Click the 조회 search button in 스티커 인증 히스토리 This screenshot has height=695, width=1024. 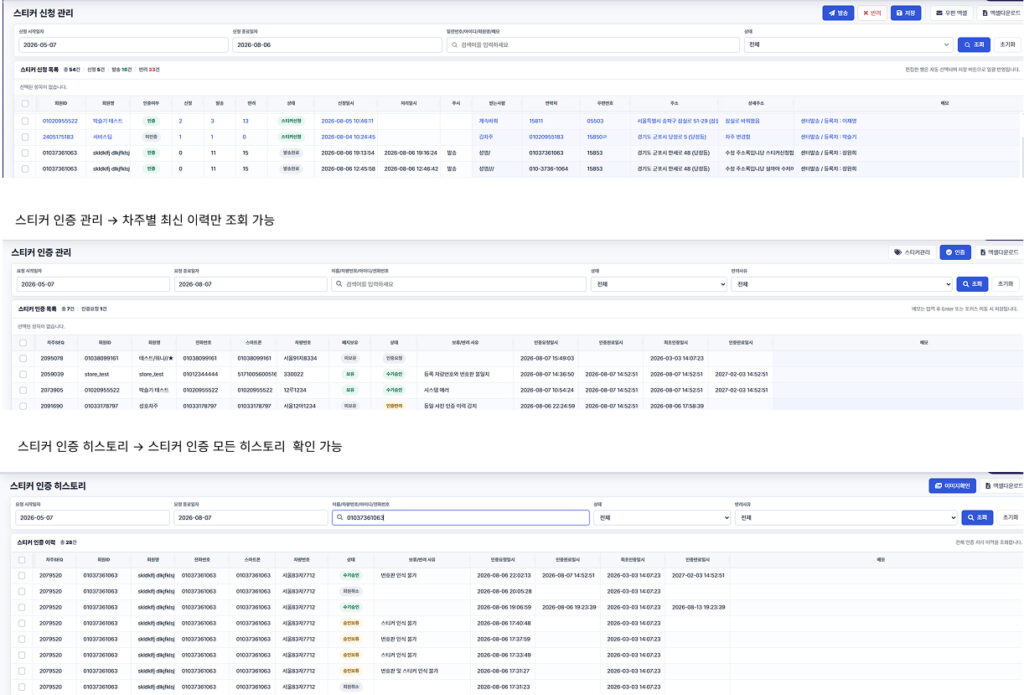(x=977, y=517)
